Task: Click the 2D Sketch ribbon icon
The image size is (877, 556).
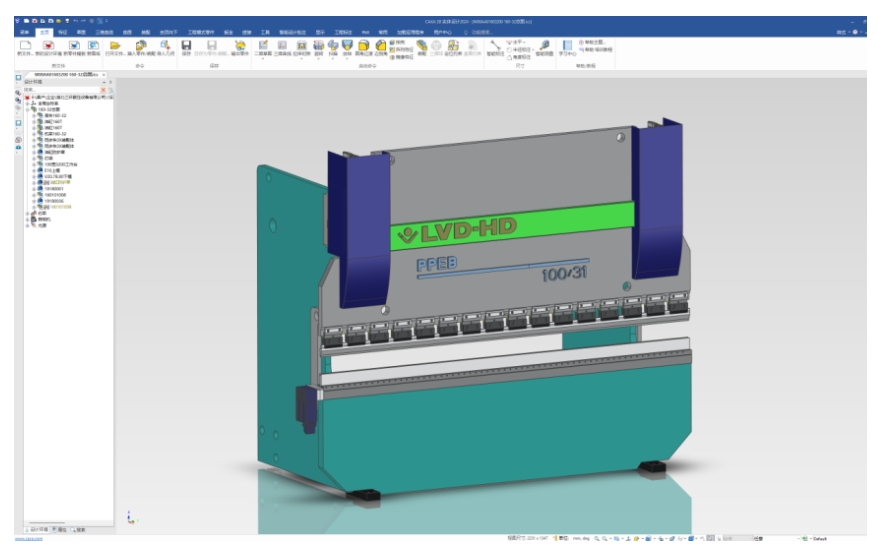Action: pos(263,45)
